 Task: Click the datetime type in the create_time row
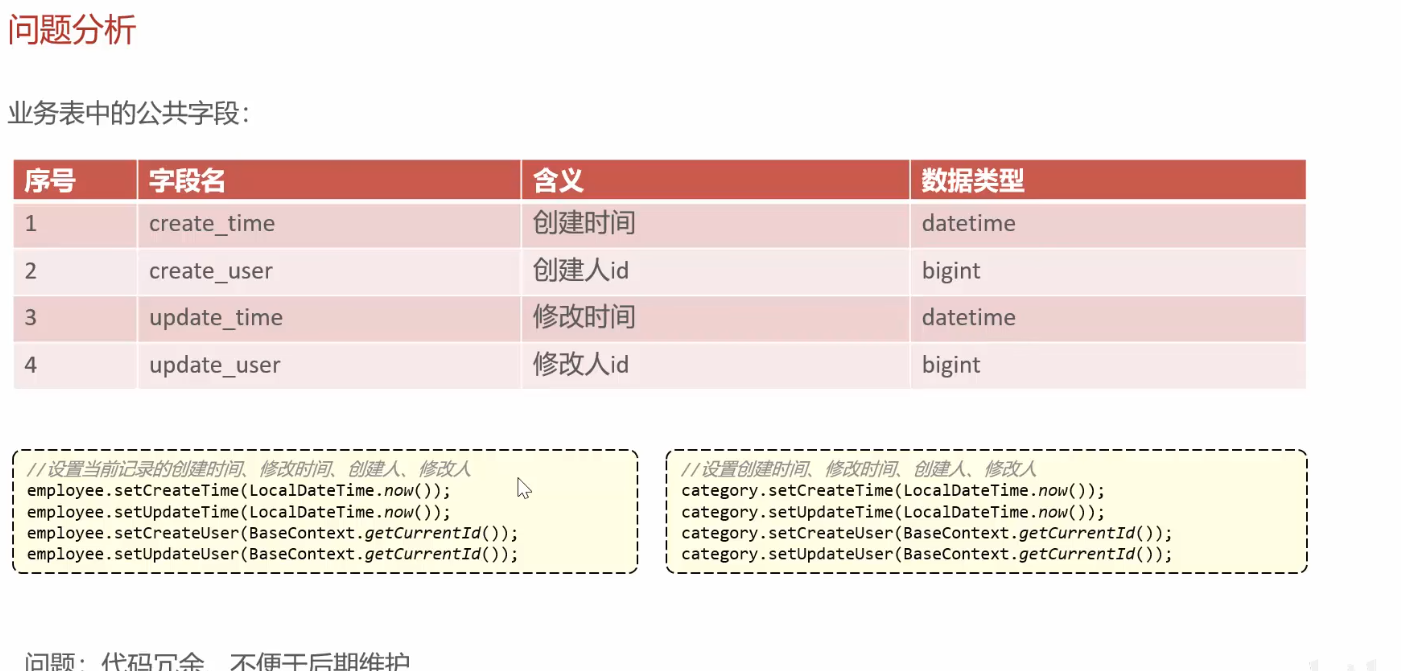click(968, 224)
